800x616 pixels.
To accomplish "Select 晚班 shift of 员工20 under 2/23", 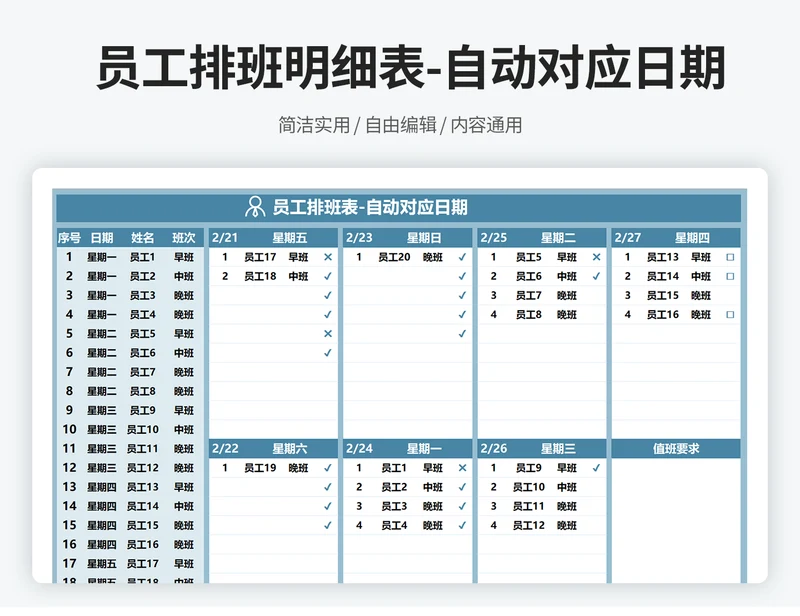I will click(x=433, y=257).
